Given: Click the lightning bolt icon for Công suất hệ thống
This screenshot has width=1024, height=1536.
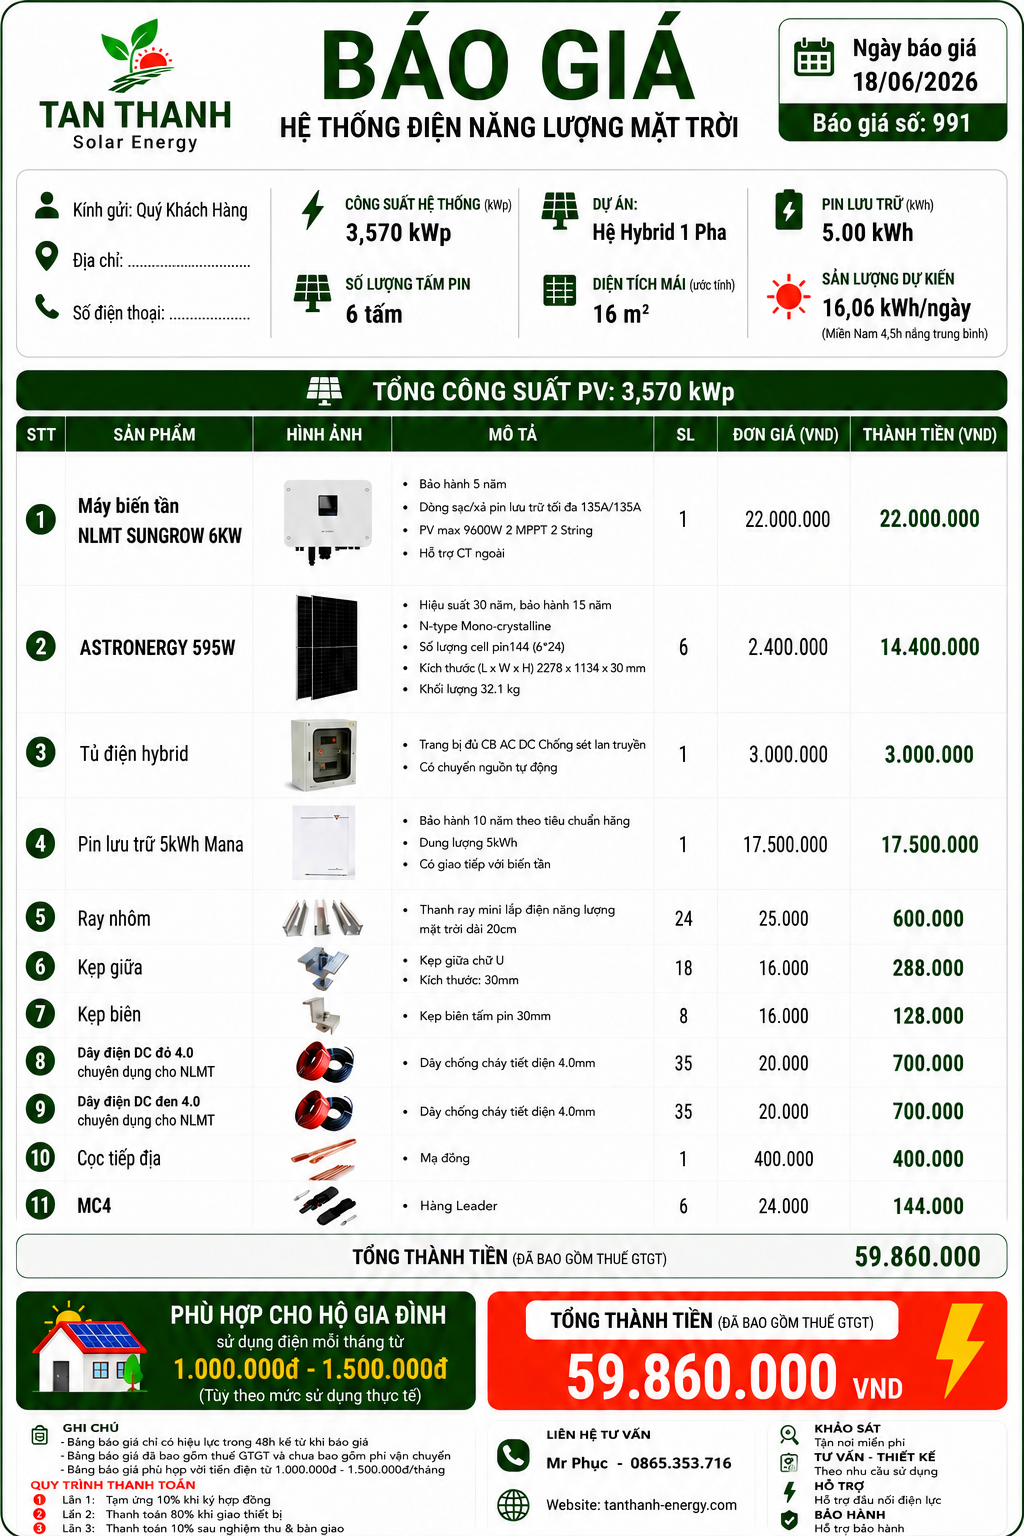Looking at the screenshot, I should coord(313,210).
